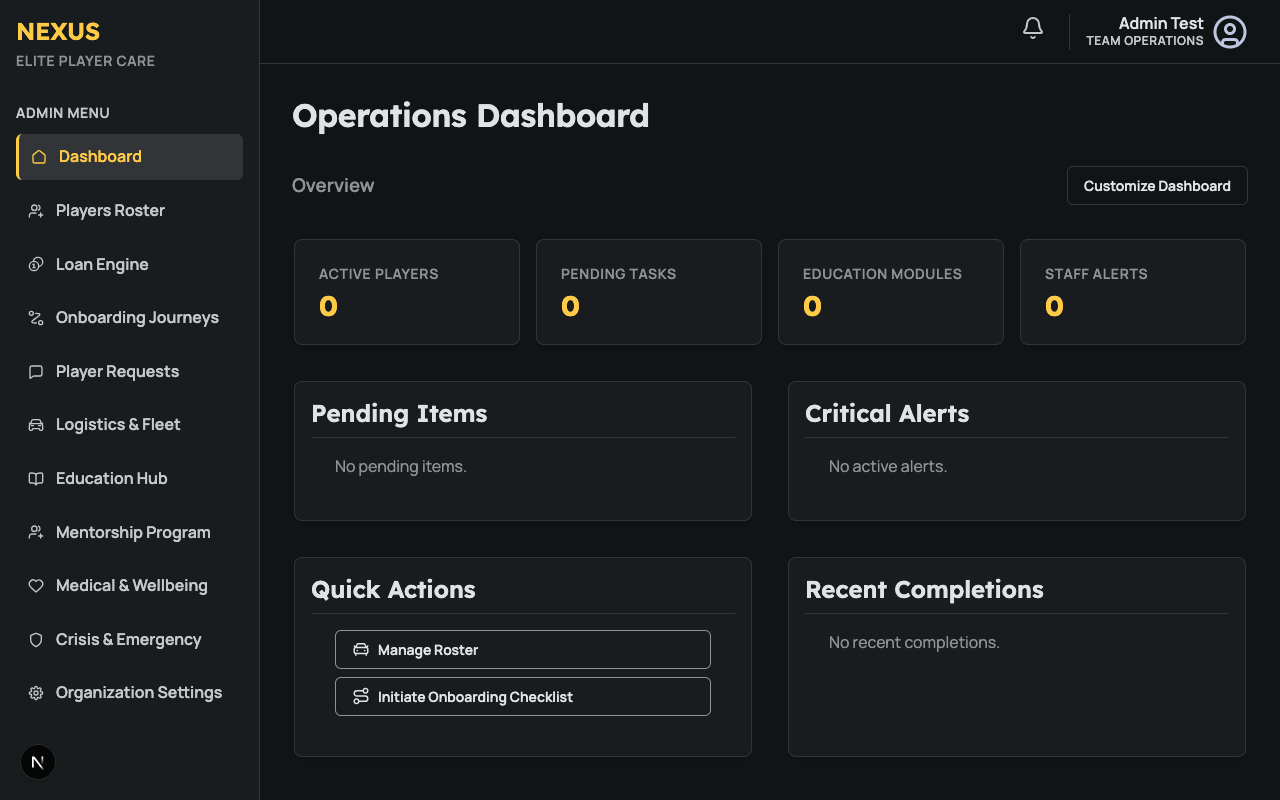Click the Staff Alerts stat card
The image size is (1280, 800).
(1133, 292)
